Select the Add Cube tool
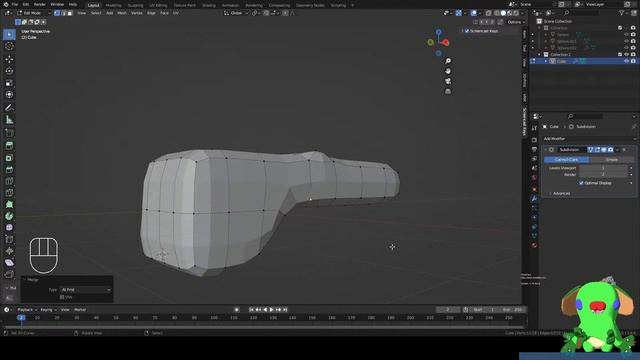640x360 pixels. (x=9, y=133)
